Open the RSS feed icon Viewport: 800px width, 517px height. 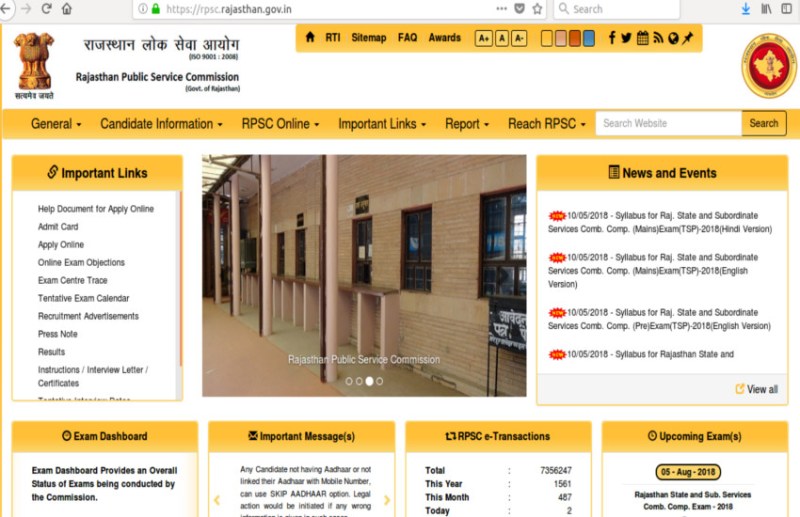point(658,38)
